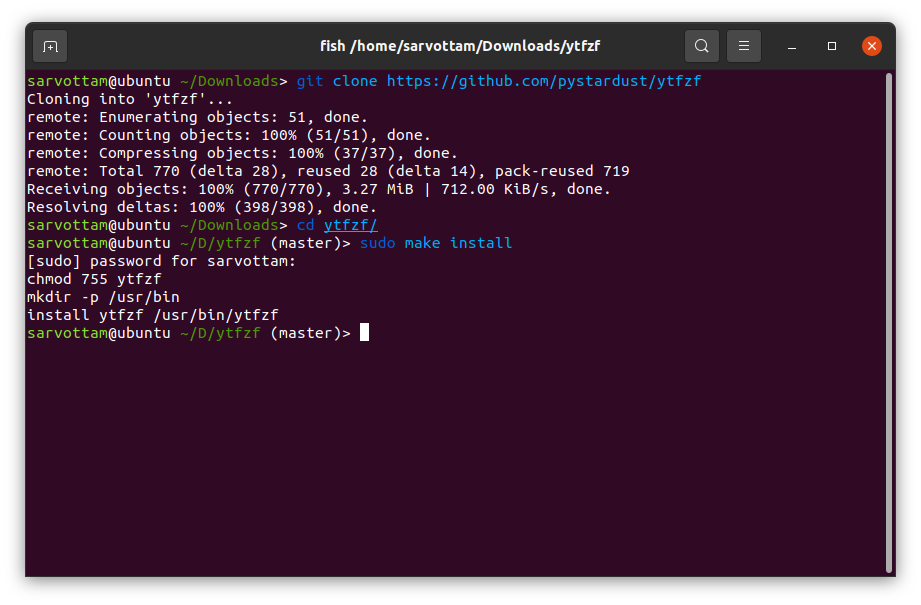
Task: Open the hamburger menu
Action: (x=744, y=46)
